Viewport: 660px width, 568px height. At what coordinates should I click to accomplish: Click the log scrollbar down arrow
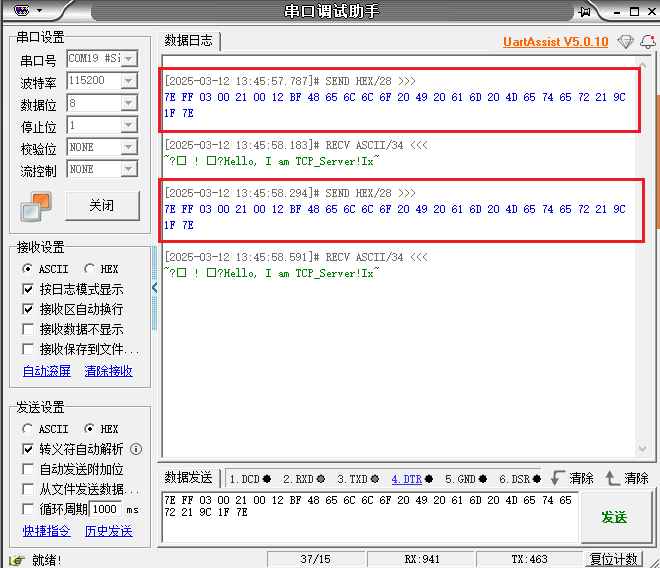pyautogui.click(x=642, y=449)
